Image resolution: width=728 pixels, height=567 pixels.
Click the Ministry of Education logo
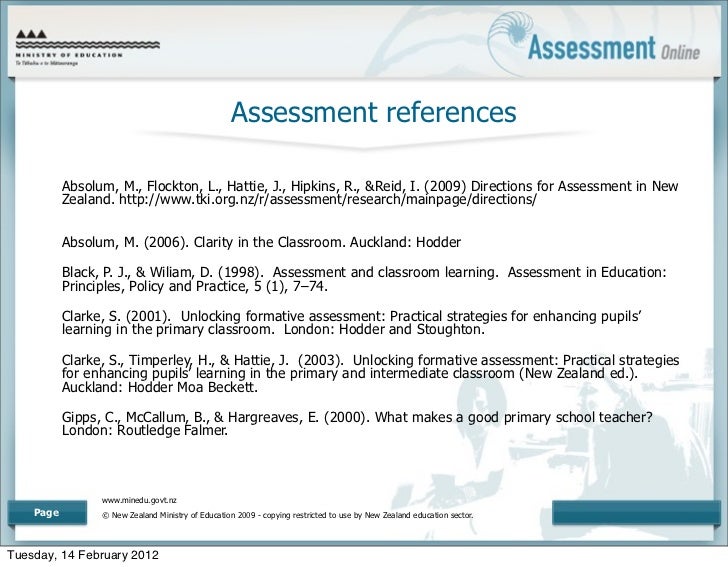click(x=88, y=47)
